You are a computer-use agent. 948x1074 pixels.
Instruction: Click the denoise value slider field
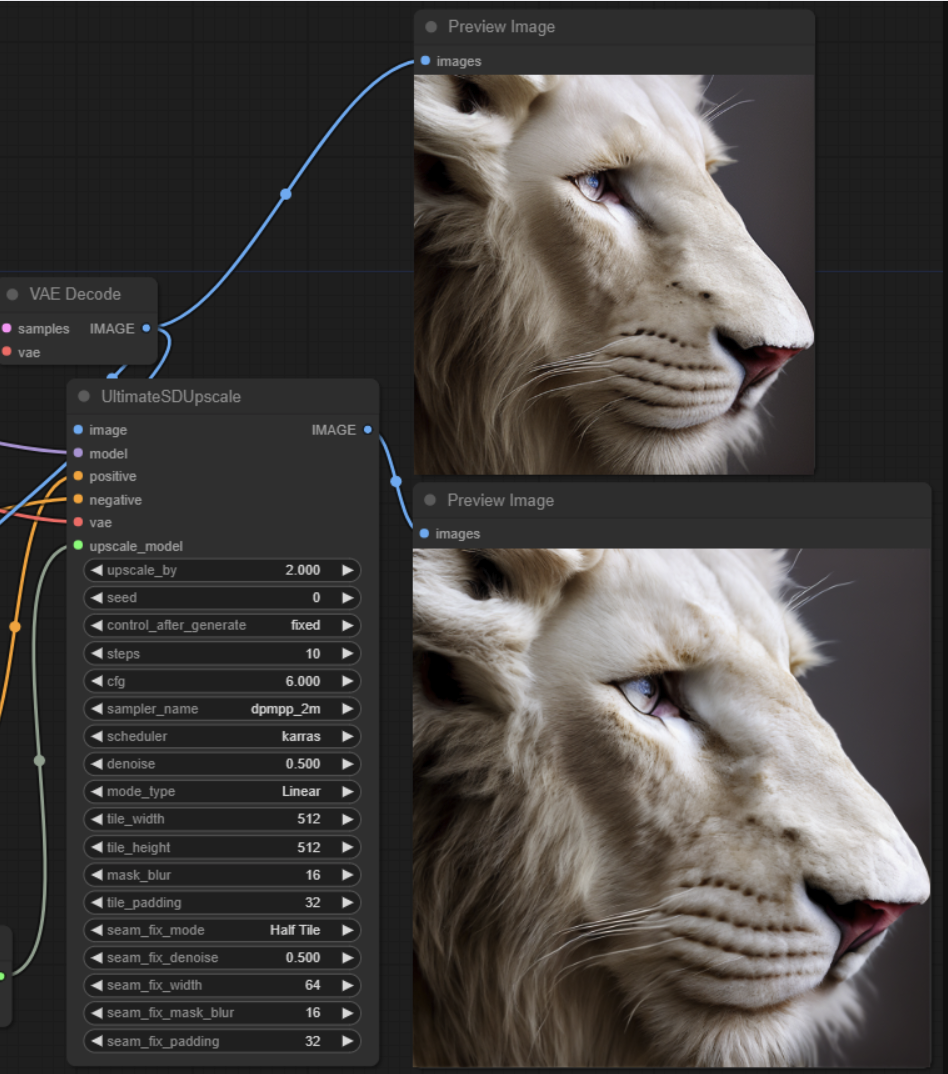pos(222,764)
